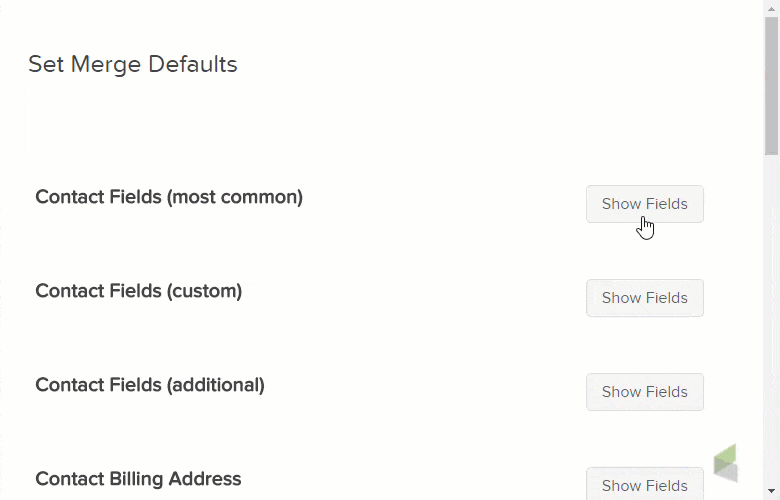780x500 pixels.
Task: Click the Contact Billing Address label
Action: click(x=138, y=479)
